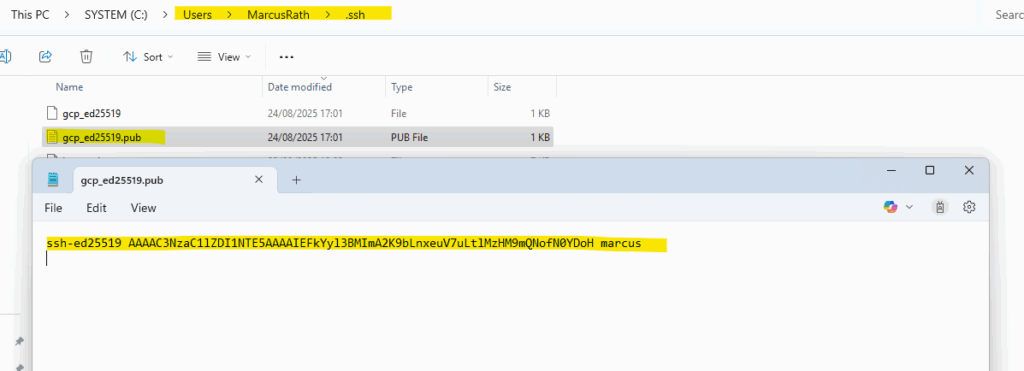The height and width of the screenshot is (371, 1024).
Task: Open Notepad settings gear
Action: [x=969, y=207]
